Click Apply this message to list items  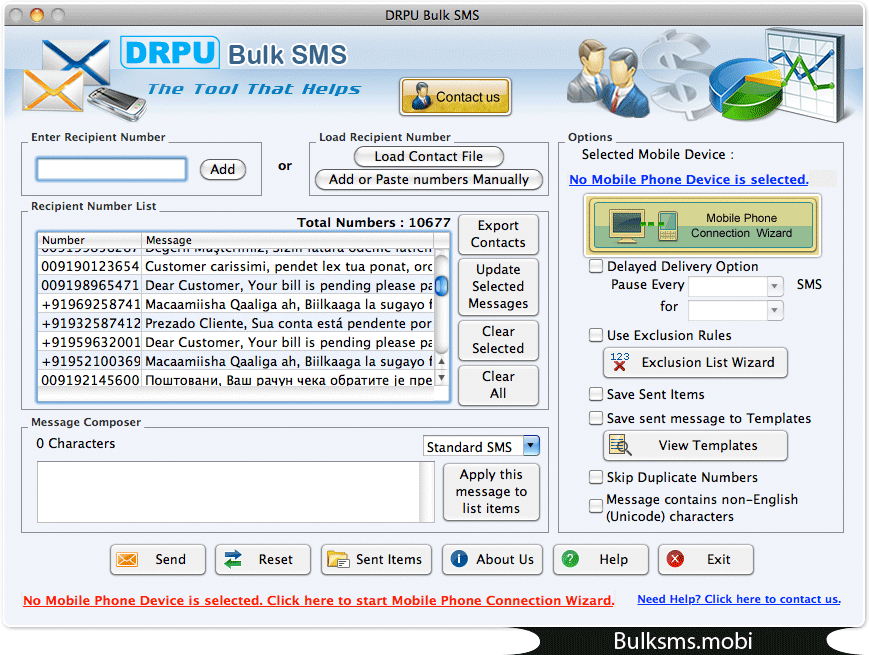point(491,492)
